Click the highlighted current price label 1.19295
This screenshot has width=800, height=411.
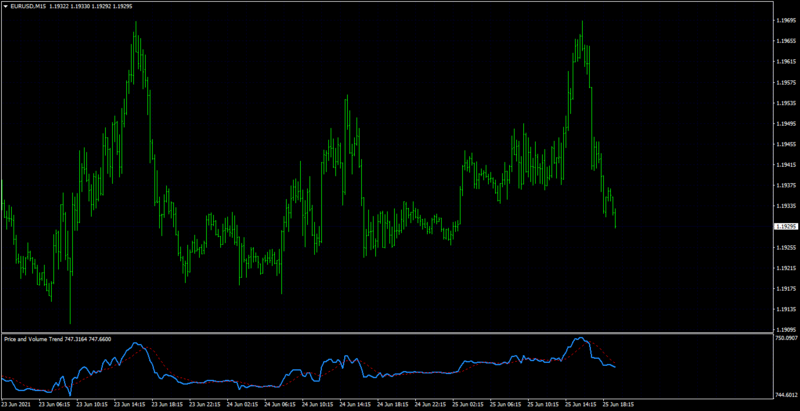click(786, 226)
